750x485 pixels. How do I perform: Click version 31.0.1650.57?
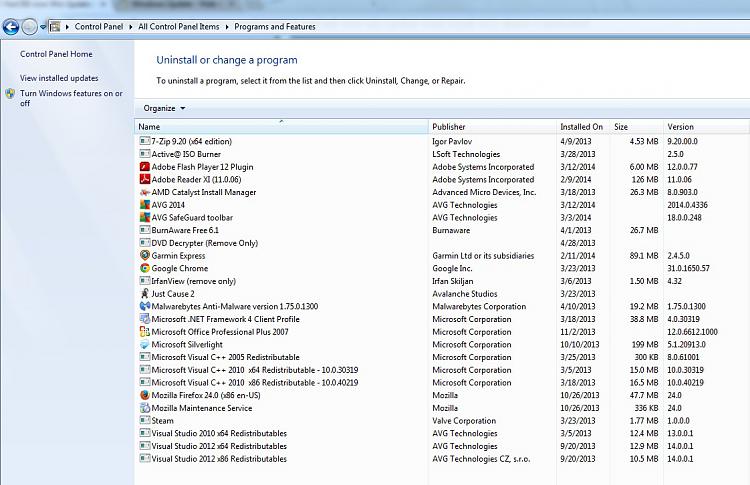pyautogui.click(x=689, y=268)
